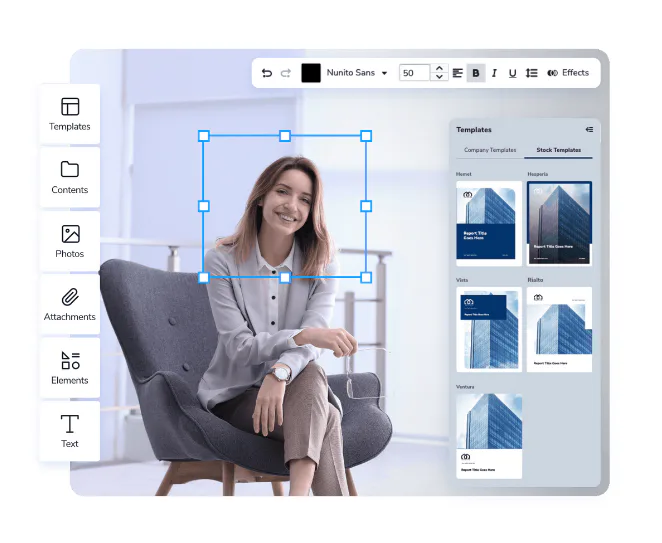Switch to Company Templates tab
This screenshot has width=662, height=543.
(x=490, y=150)
